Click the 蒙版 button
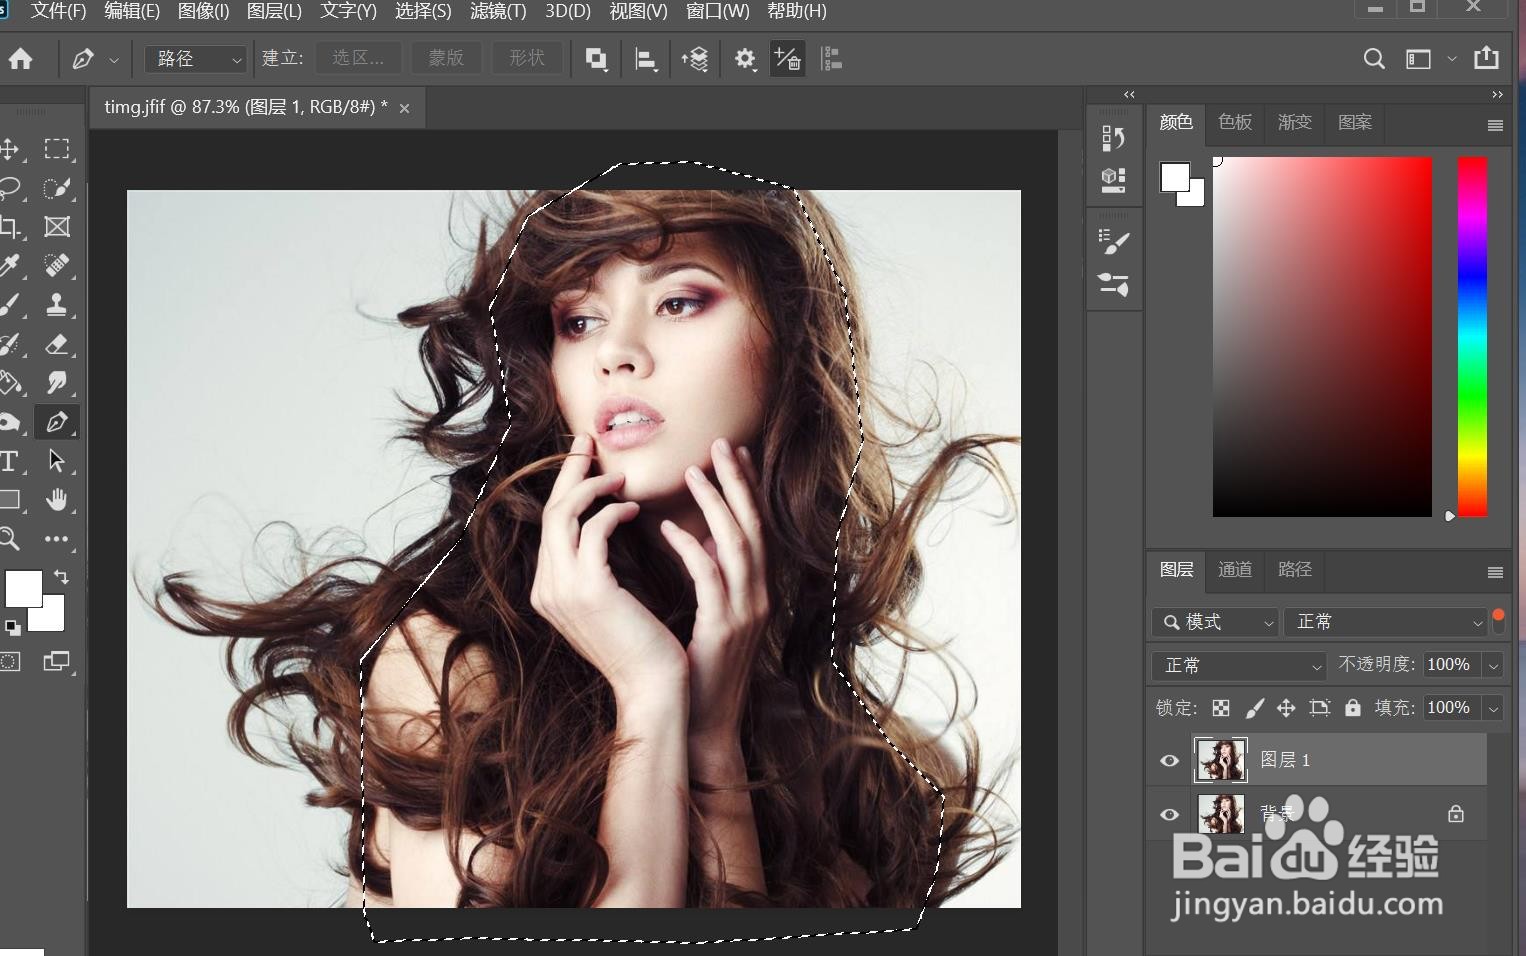Screen dimensions: 1526x956 (446, 59)
